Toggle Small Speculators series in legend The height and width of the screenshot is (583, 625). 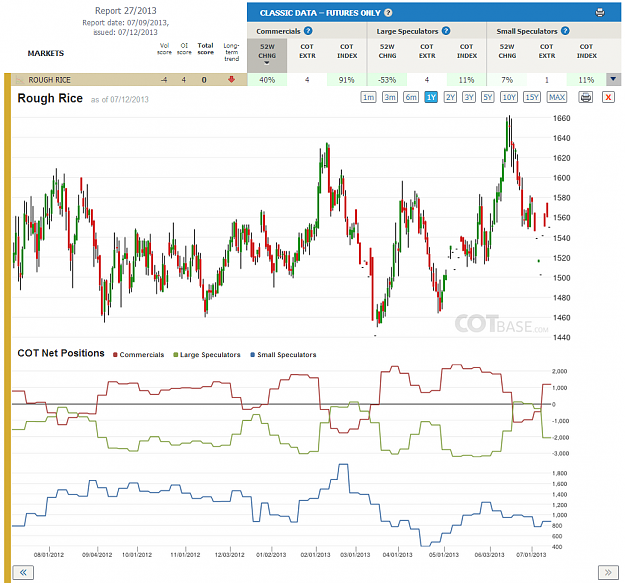pos(283,355)
